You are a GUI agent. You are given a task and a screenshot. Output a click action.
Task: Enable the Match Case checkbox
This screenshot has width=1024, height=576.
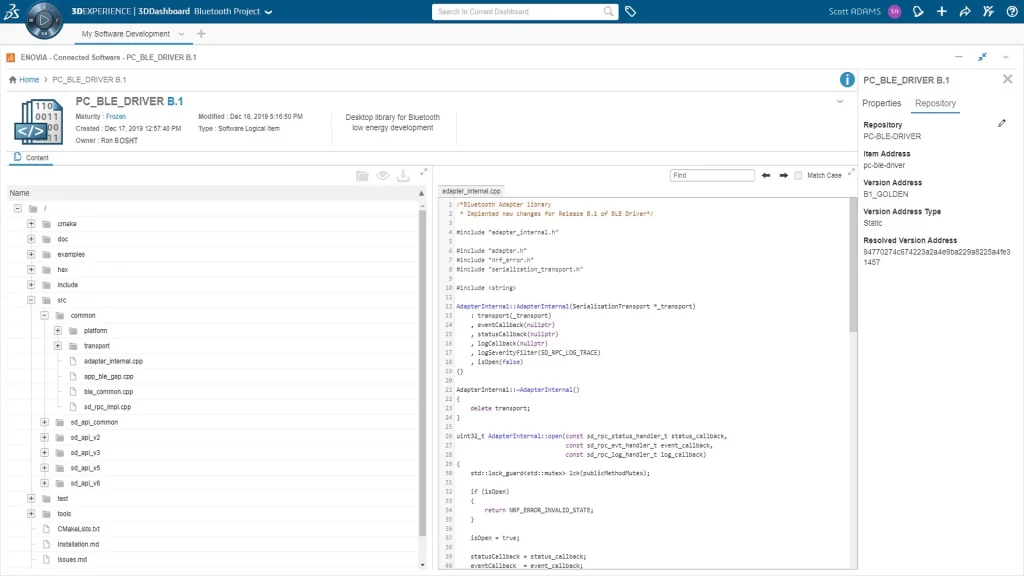click(798, 175)
